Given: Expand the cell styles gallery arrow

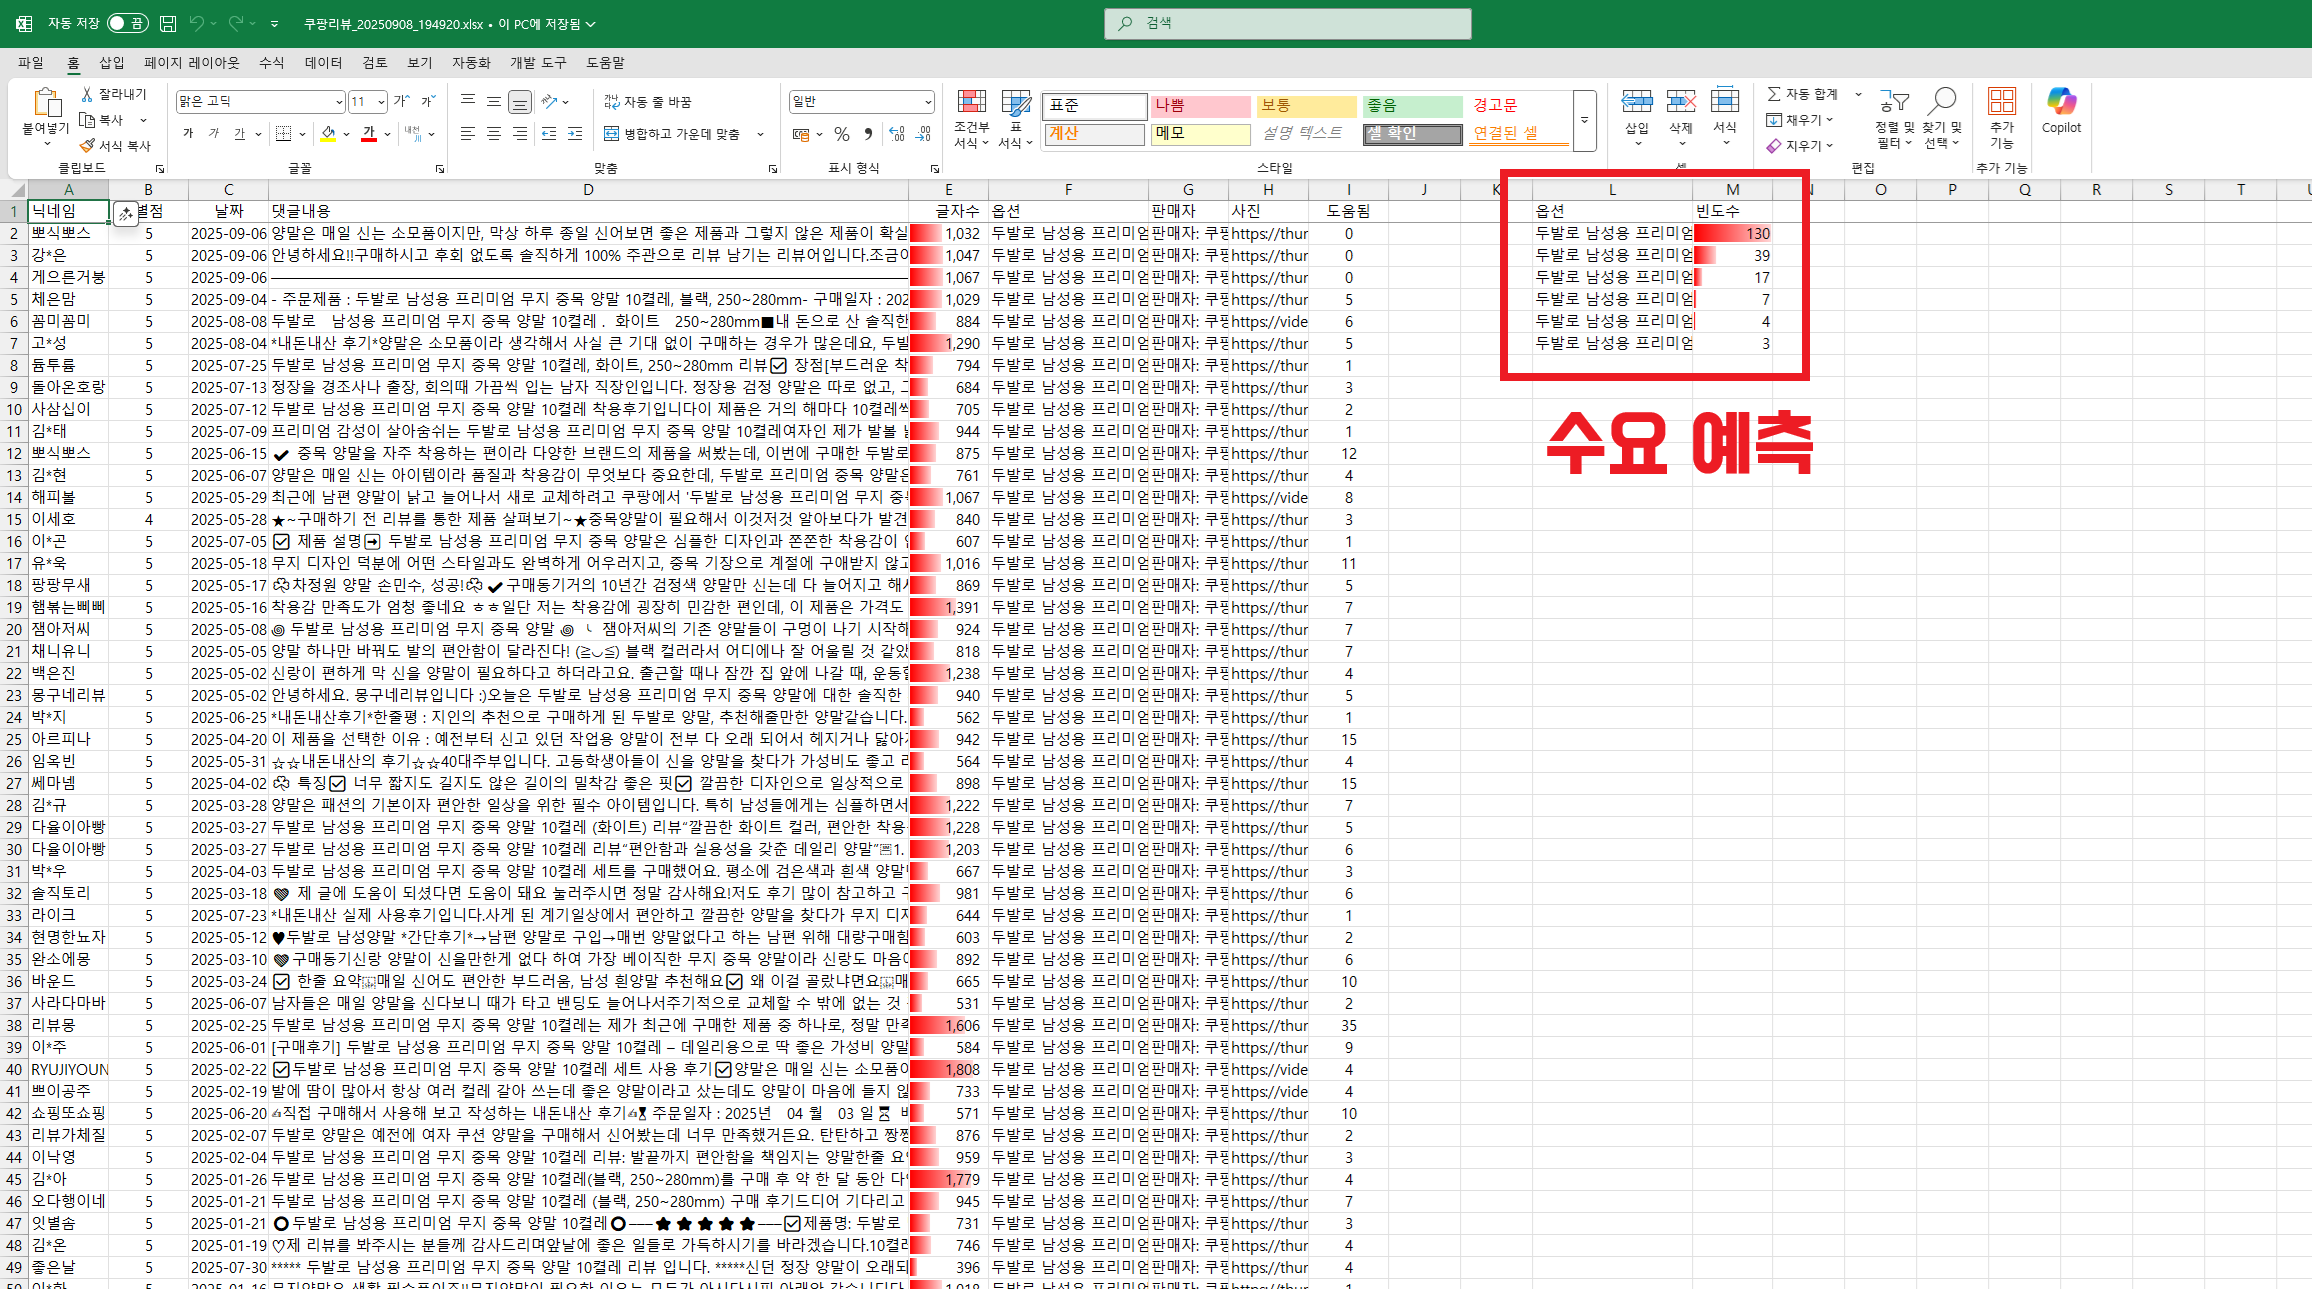Looking at the screenshot, I should pyautogui.click(x=1584, y=120).
